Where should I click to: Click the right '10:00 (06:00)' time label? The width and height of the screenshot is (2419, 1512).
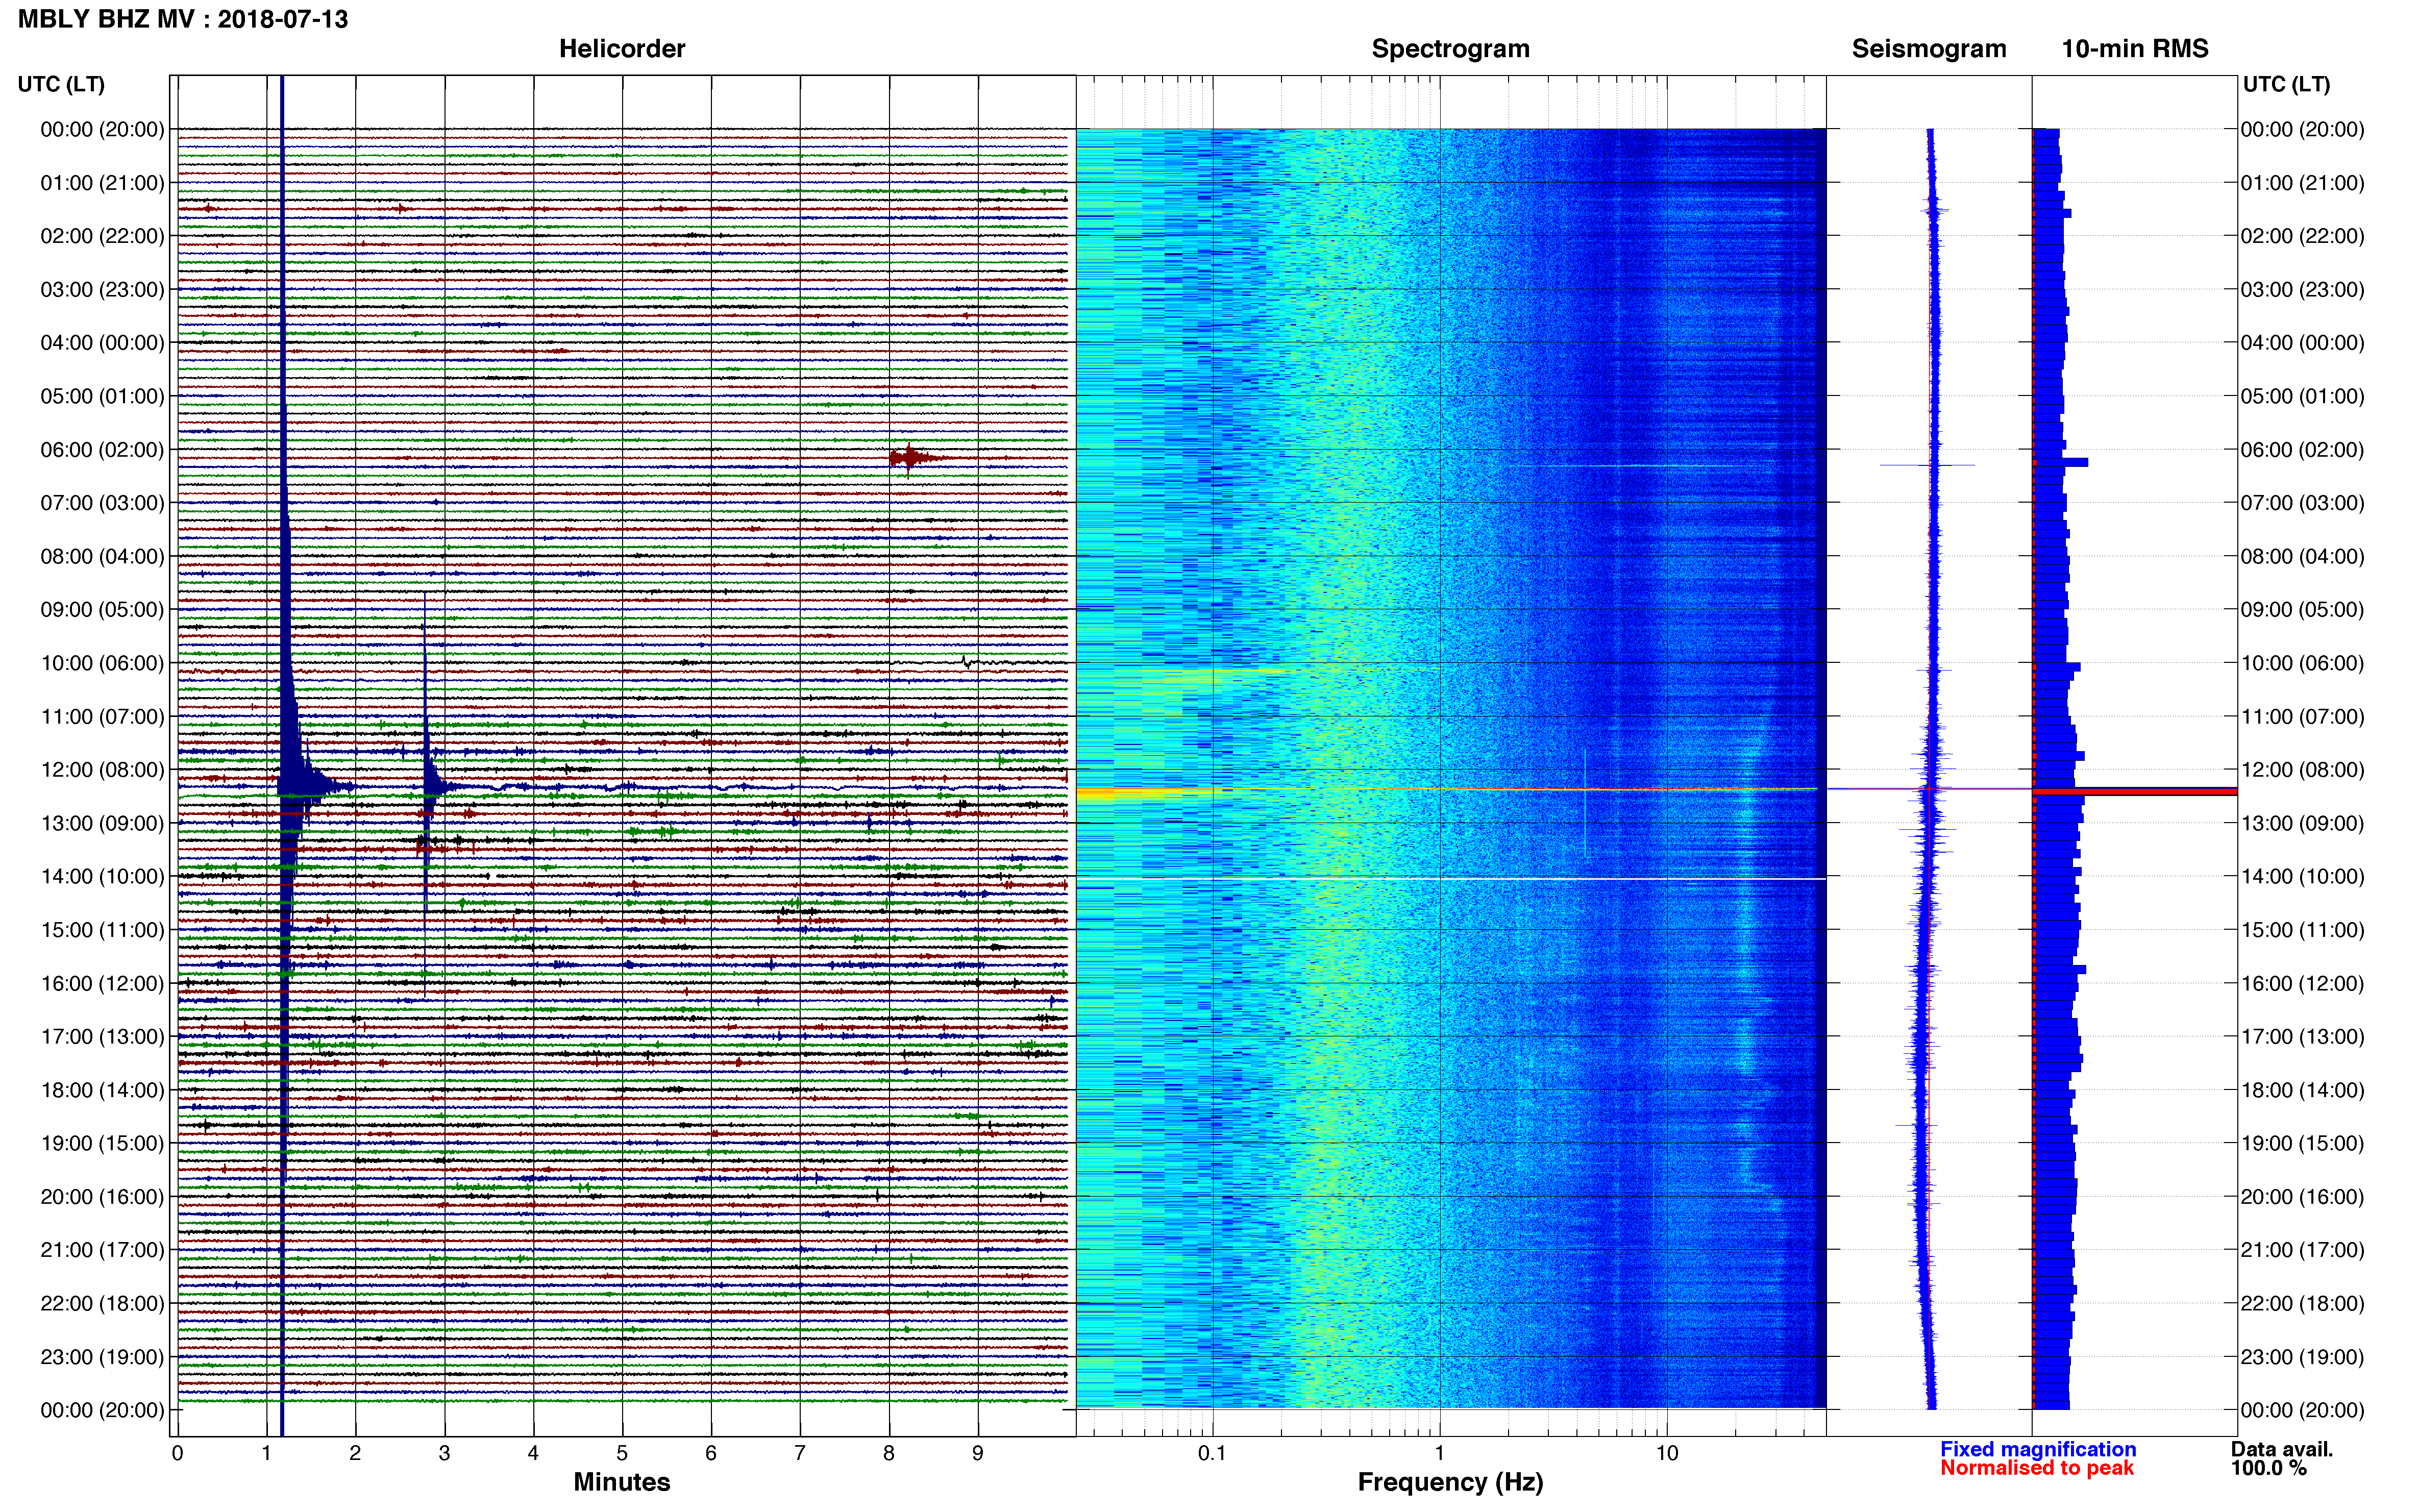click(x=2302, y=663)
